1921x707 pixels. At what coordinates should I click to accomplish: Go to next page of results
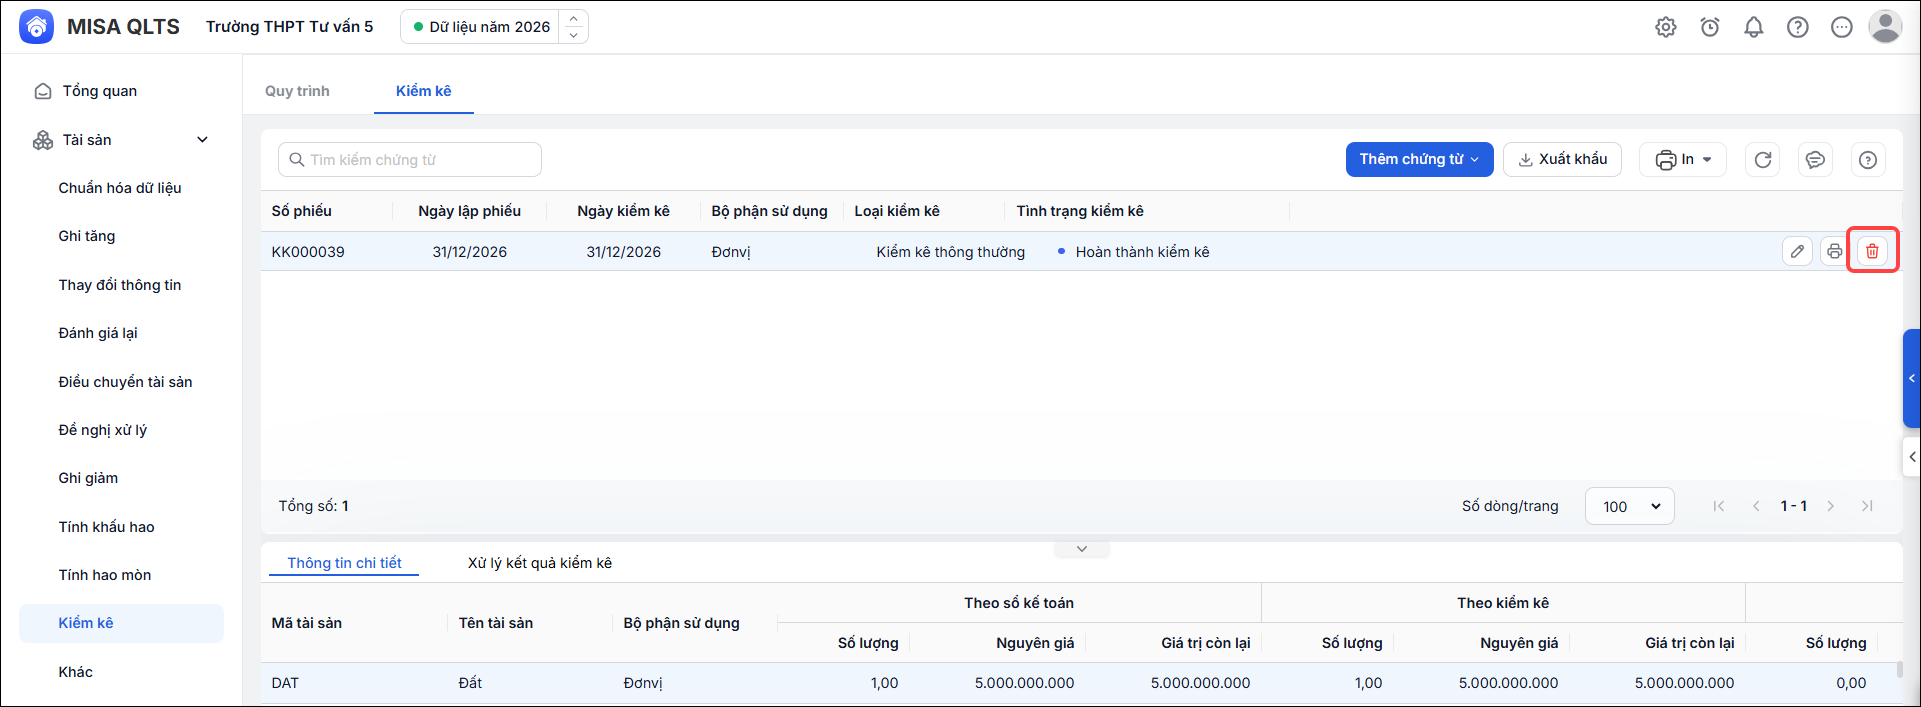pyautogui.click(x=1831, y=506)
